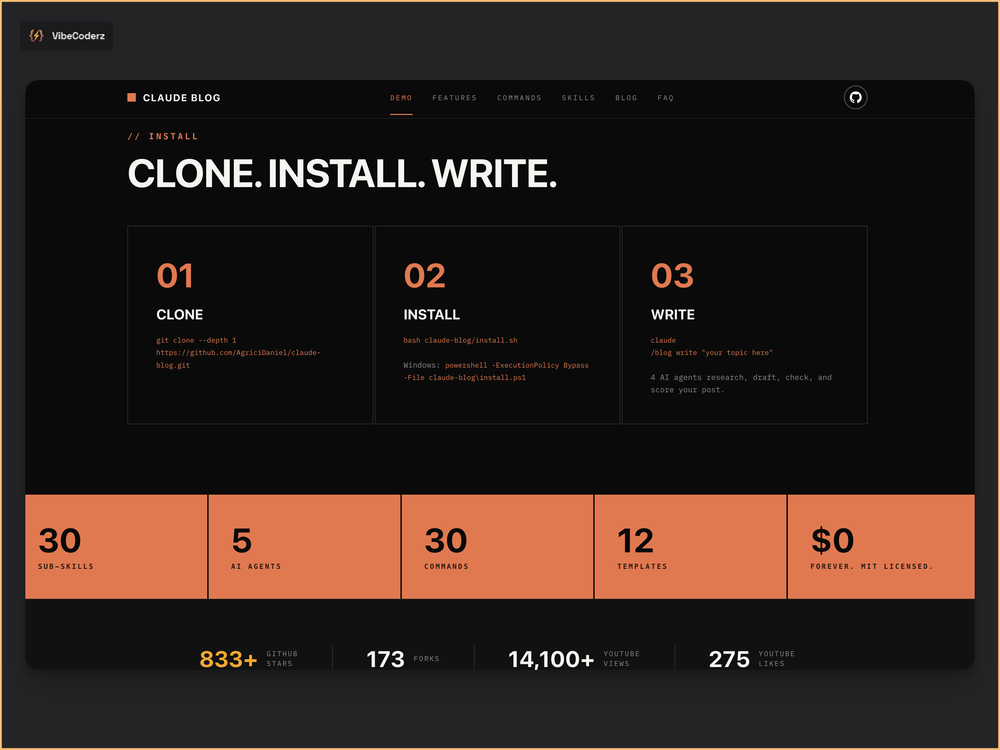Click the CLONE step title
This screenshot has height=750, width=1000.
(x=179, y=314)
